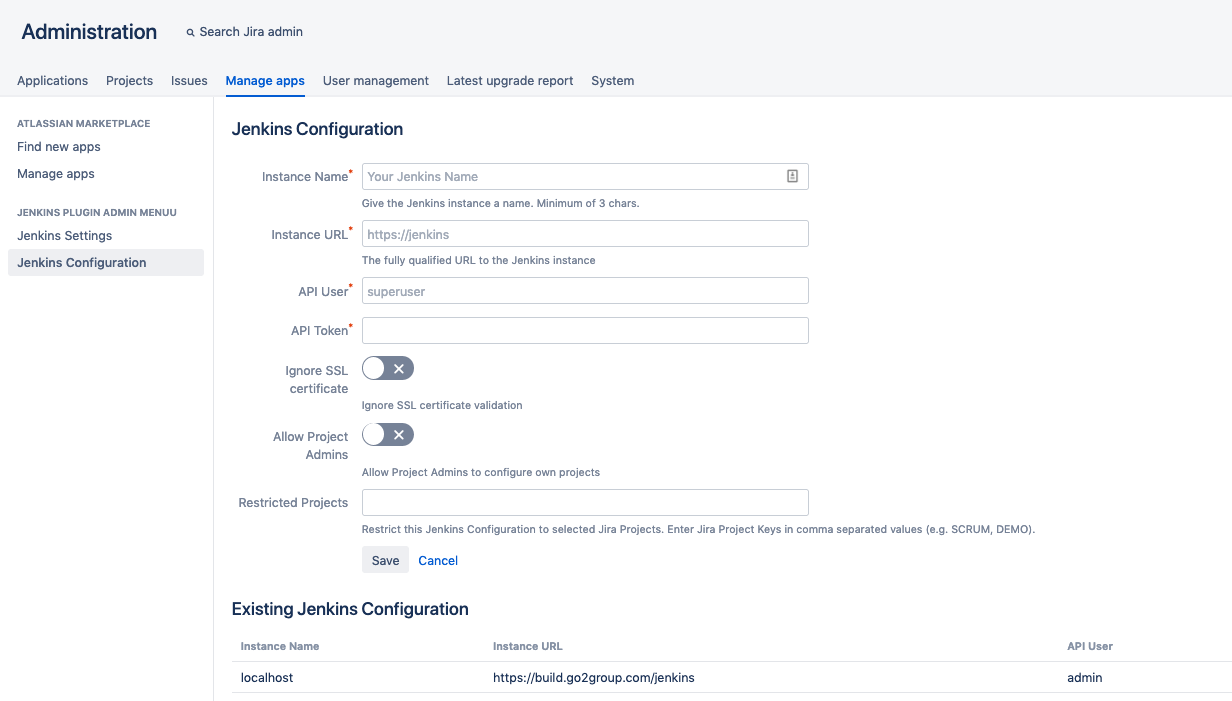Open the localhost Jenkins instance entry
Image resolution: width=1232 pixels, height=701 pixels.
tap(266, 677)
